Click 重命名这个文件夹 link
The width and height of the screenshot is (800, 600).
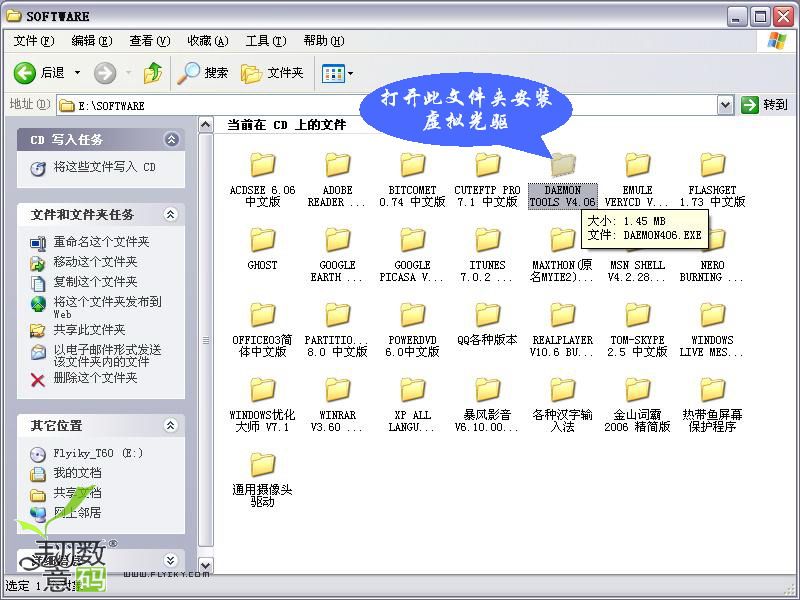pyautogui.click(x=102, y=242)
